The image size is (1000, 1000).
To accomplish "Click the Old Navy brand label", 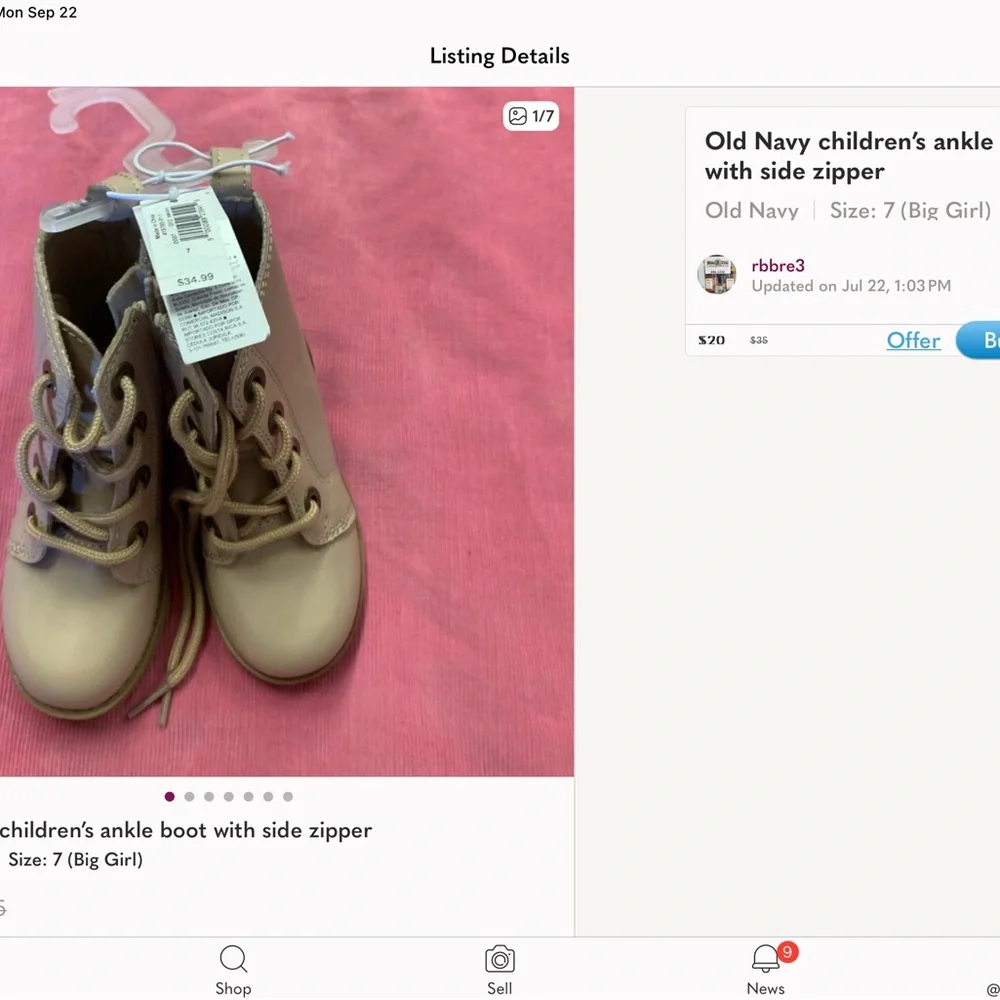I will tap(752, 210).
